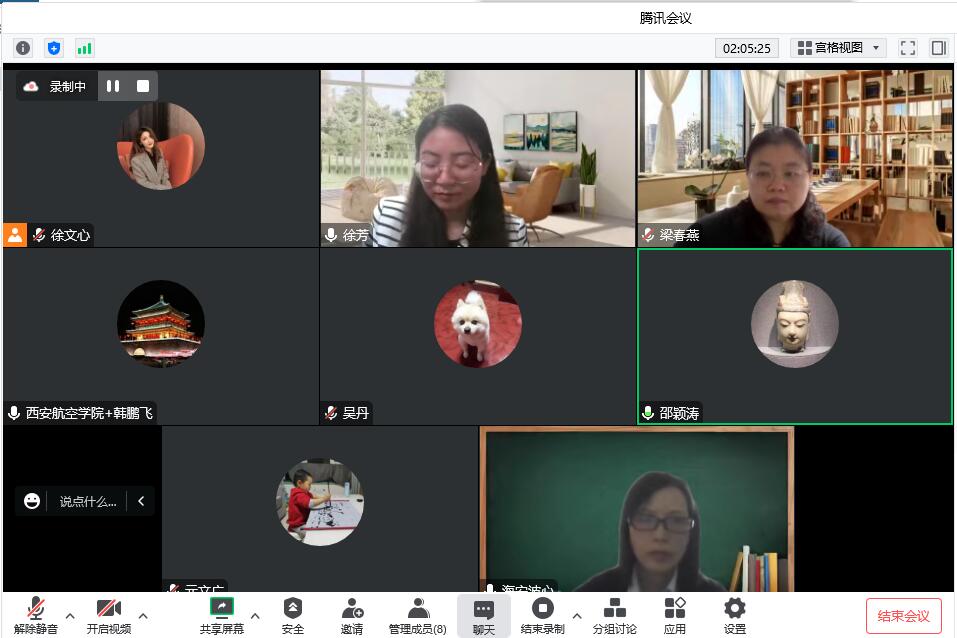Stop recording via 结束录制 button
This screenshot has height=638, width=957.
coord(542,614)
